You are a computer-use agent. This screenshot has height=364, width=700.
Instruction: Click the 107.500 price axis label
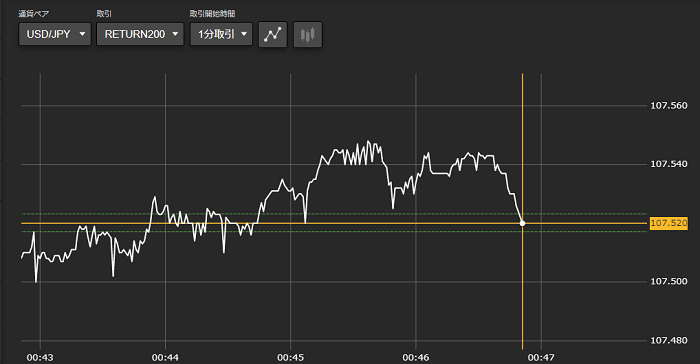(668, 281)
